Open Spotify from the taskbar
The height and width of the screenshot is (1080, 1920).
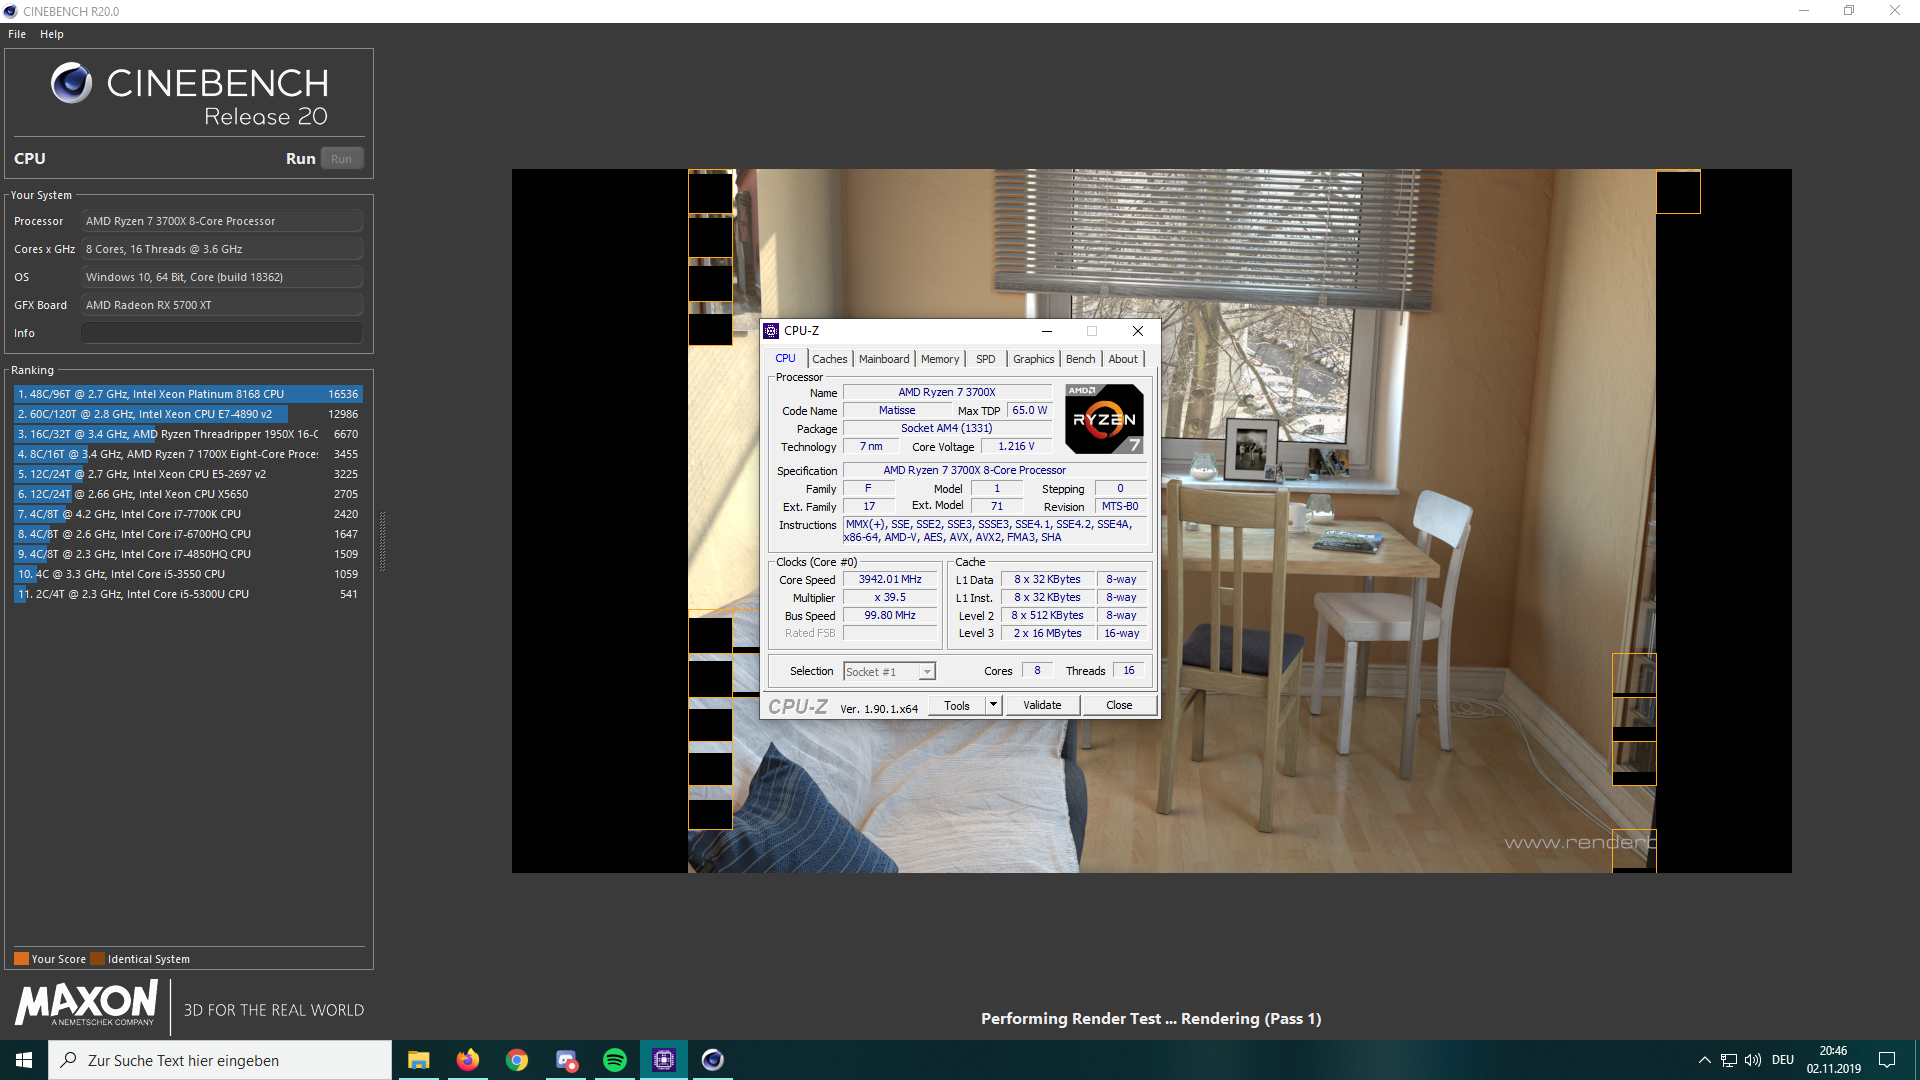coord(614,1060)
